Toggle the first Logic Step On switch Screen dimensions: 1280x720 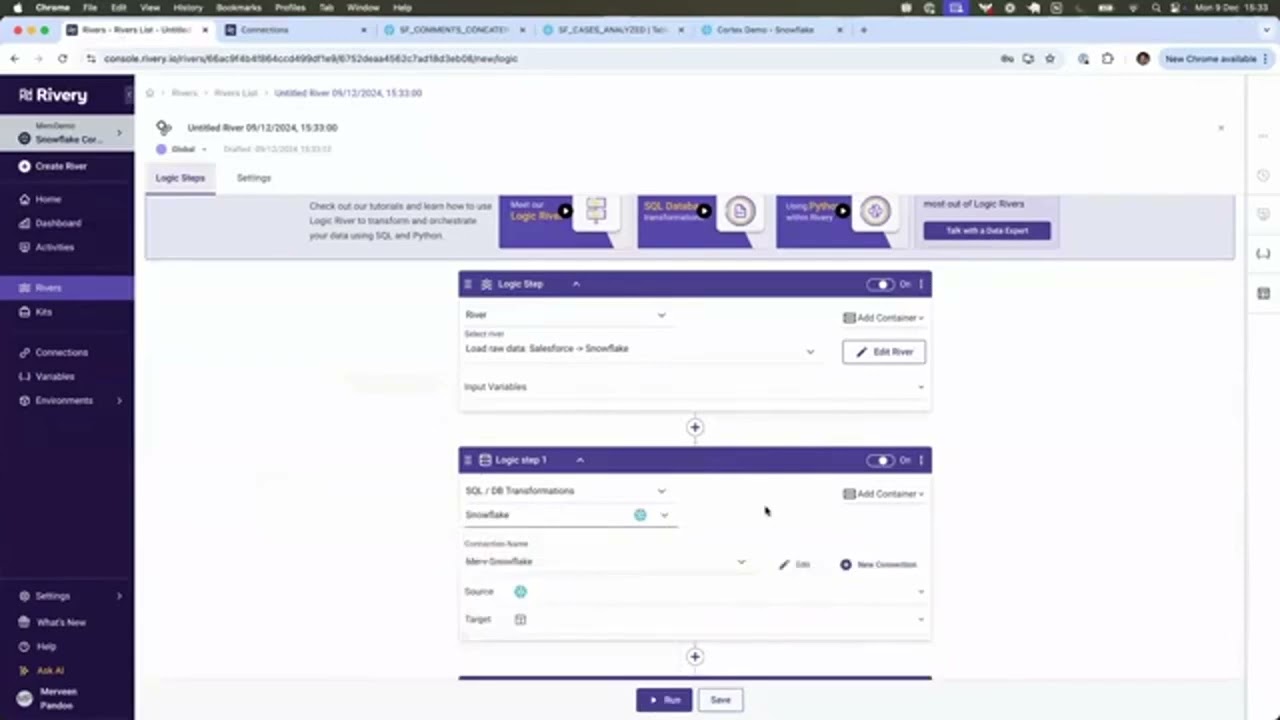point(880,284)
